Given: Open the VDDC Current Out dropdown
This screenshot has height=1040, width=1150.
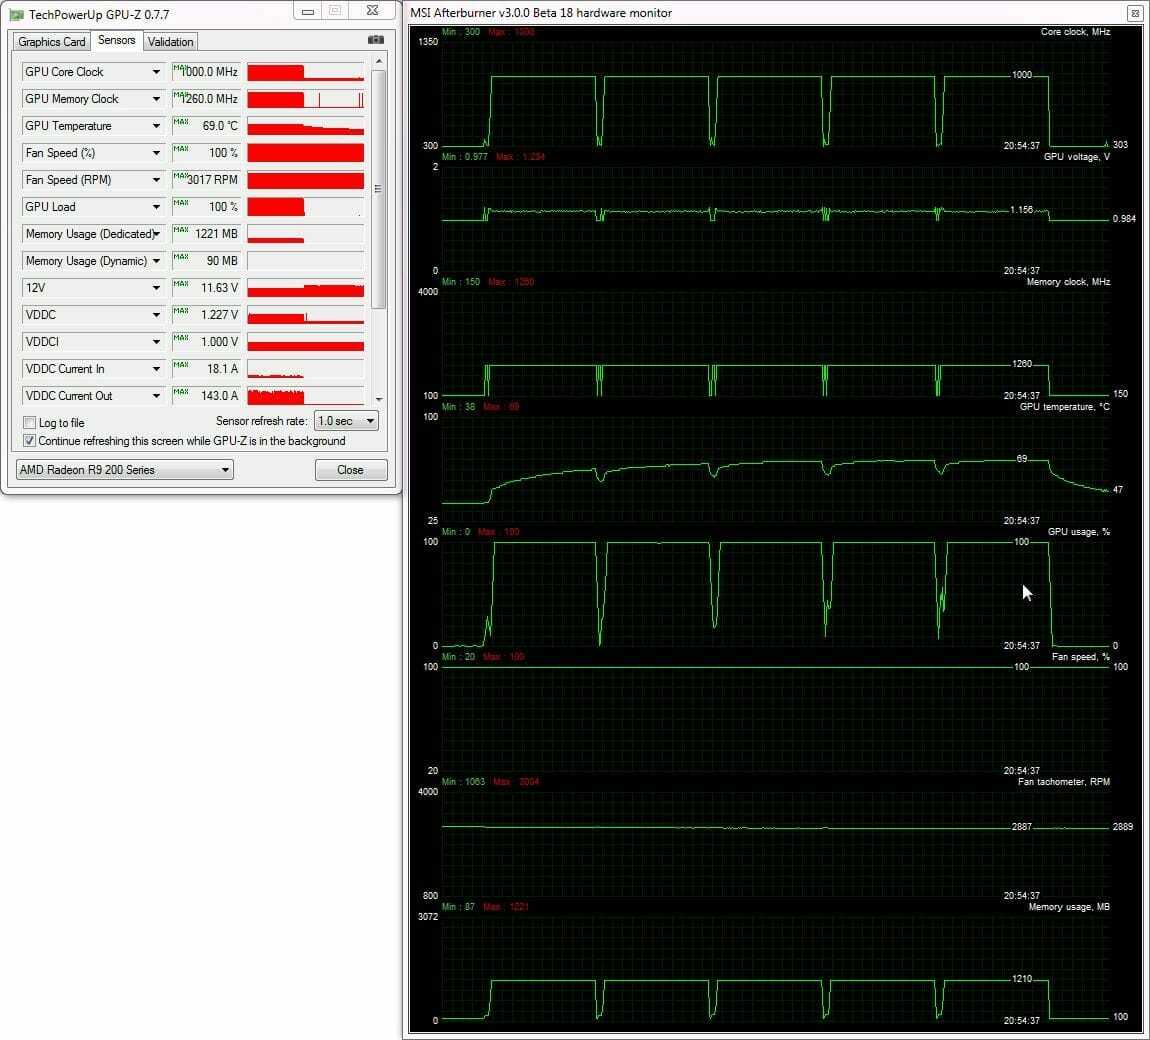Looking at the screenshot, I should 156,396.
